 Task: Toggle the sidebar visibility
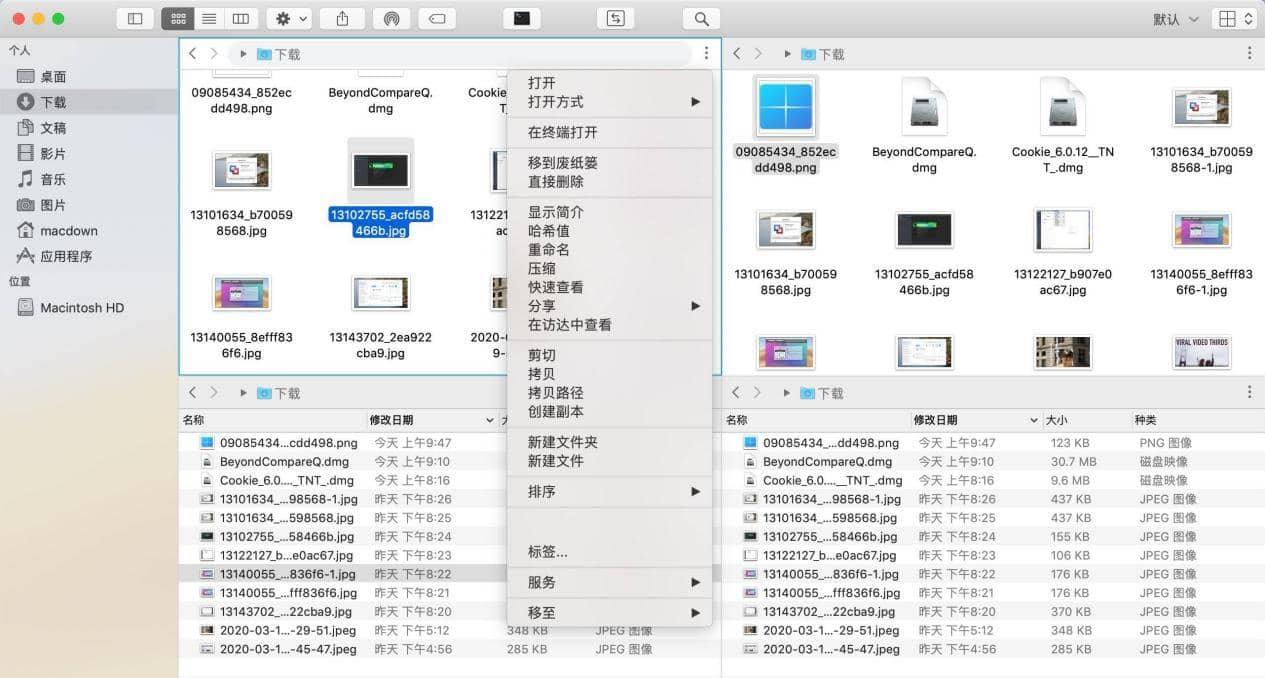tap(135, 17)
